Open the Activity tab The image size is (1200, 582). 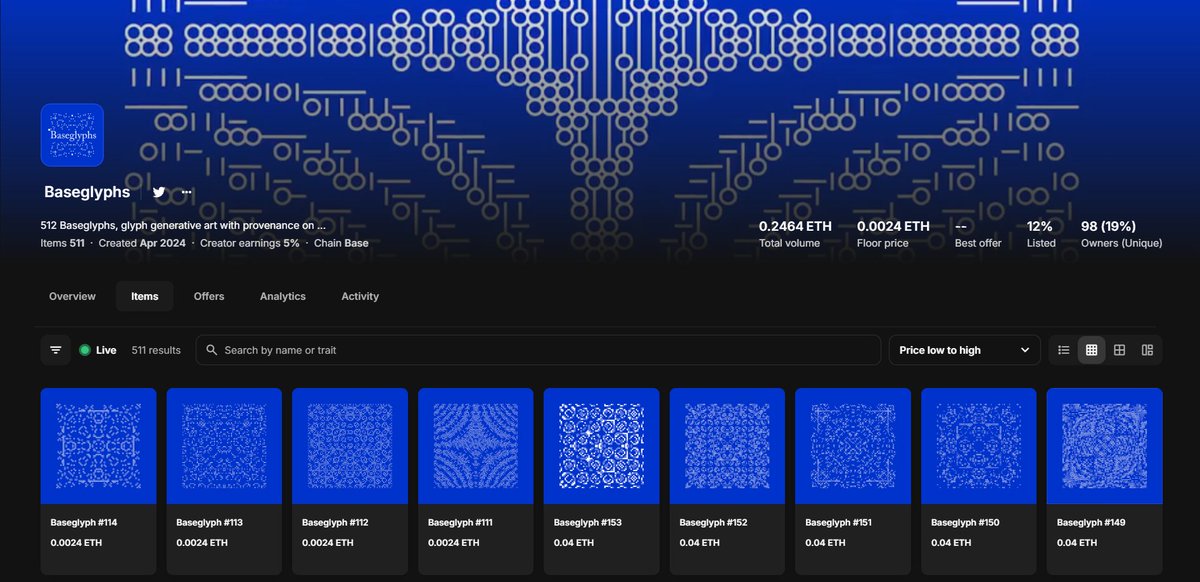360,296
